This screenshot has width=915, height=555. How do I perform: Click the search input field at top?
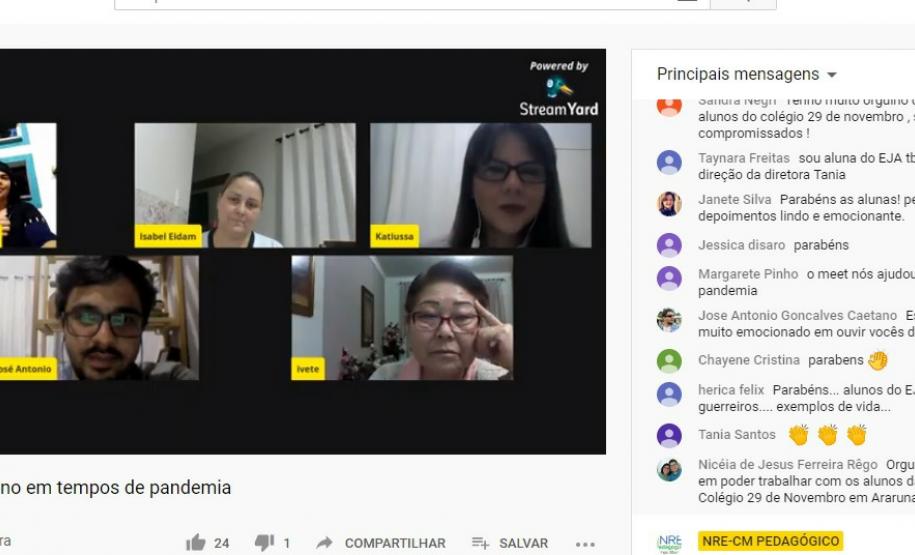pyautogui.click(x=412, y=4)
